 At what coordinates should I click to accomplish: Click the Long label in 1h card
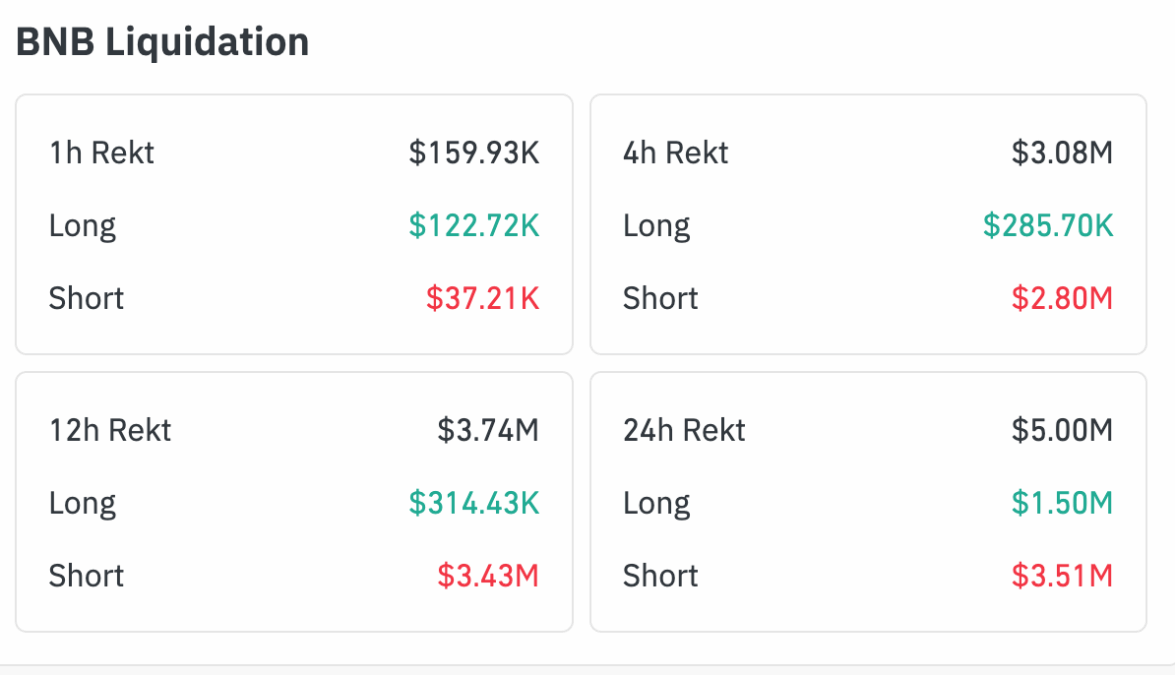click(82, 226)
